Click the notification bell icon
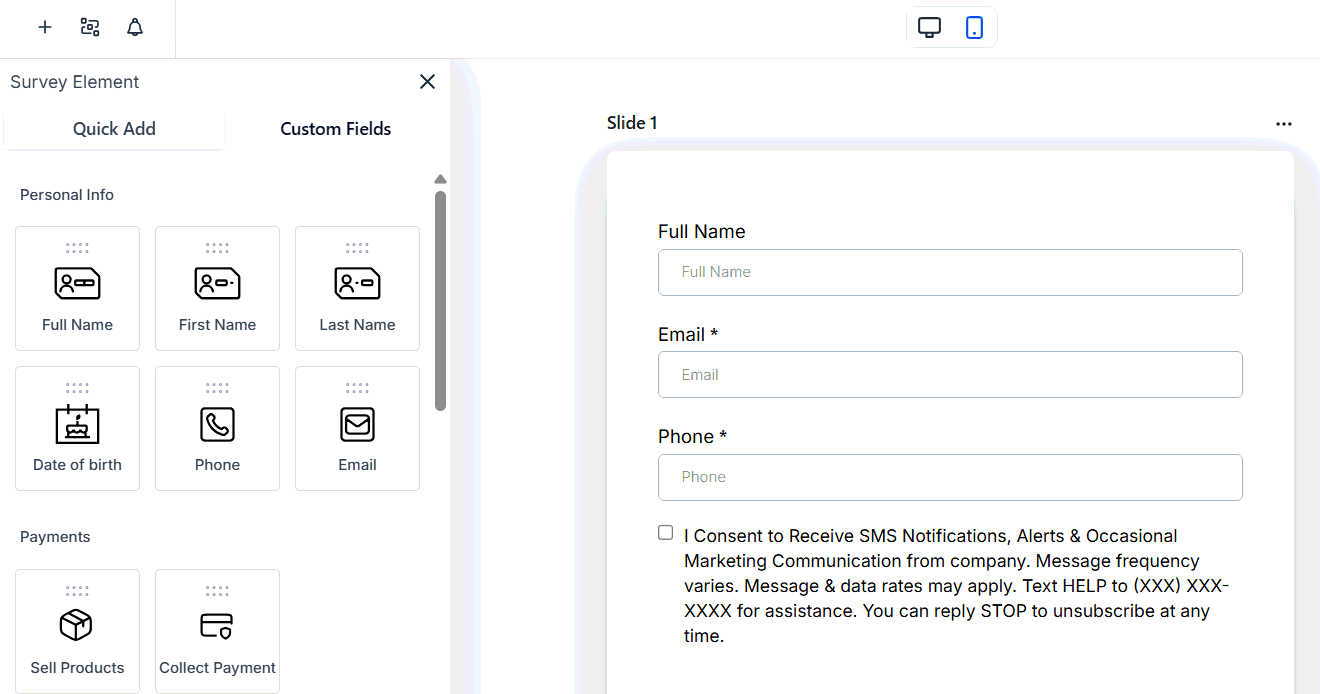 pos(135,27)
